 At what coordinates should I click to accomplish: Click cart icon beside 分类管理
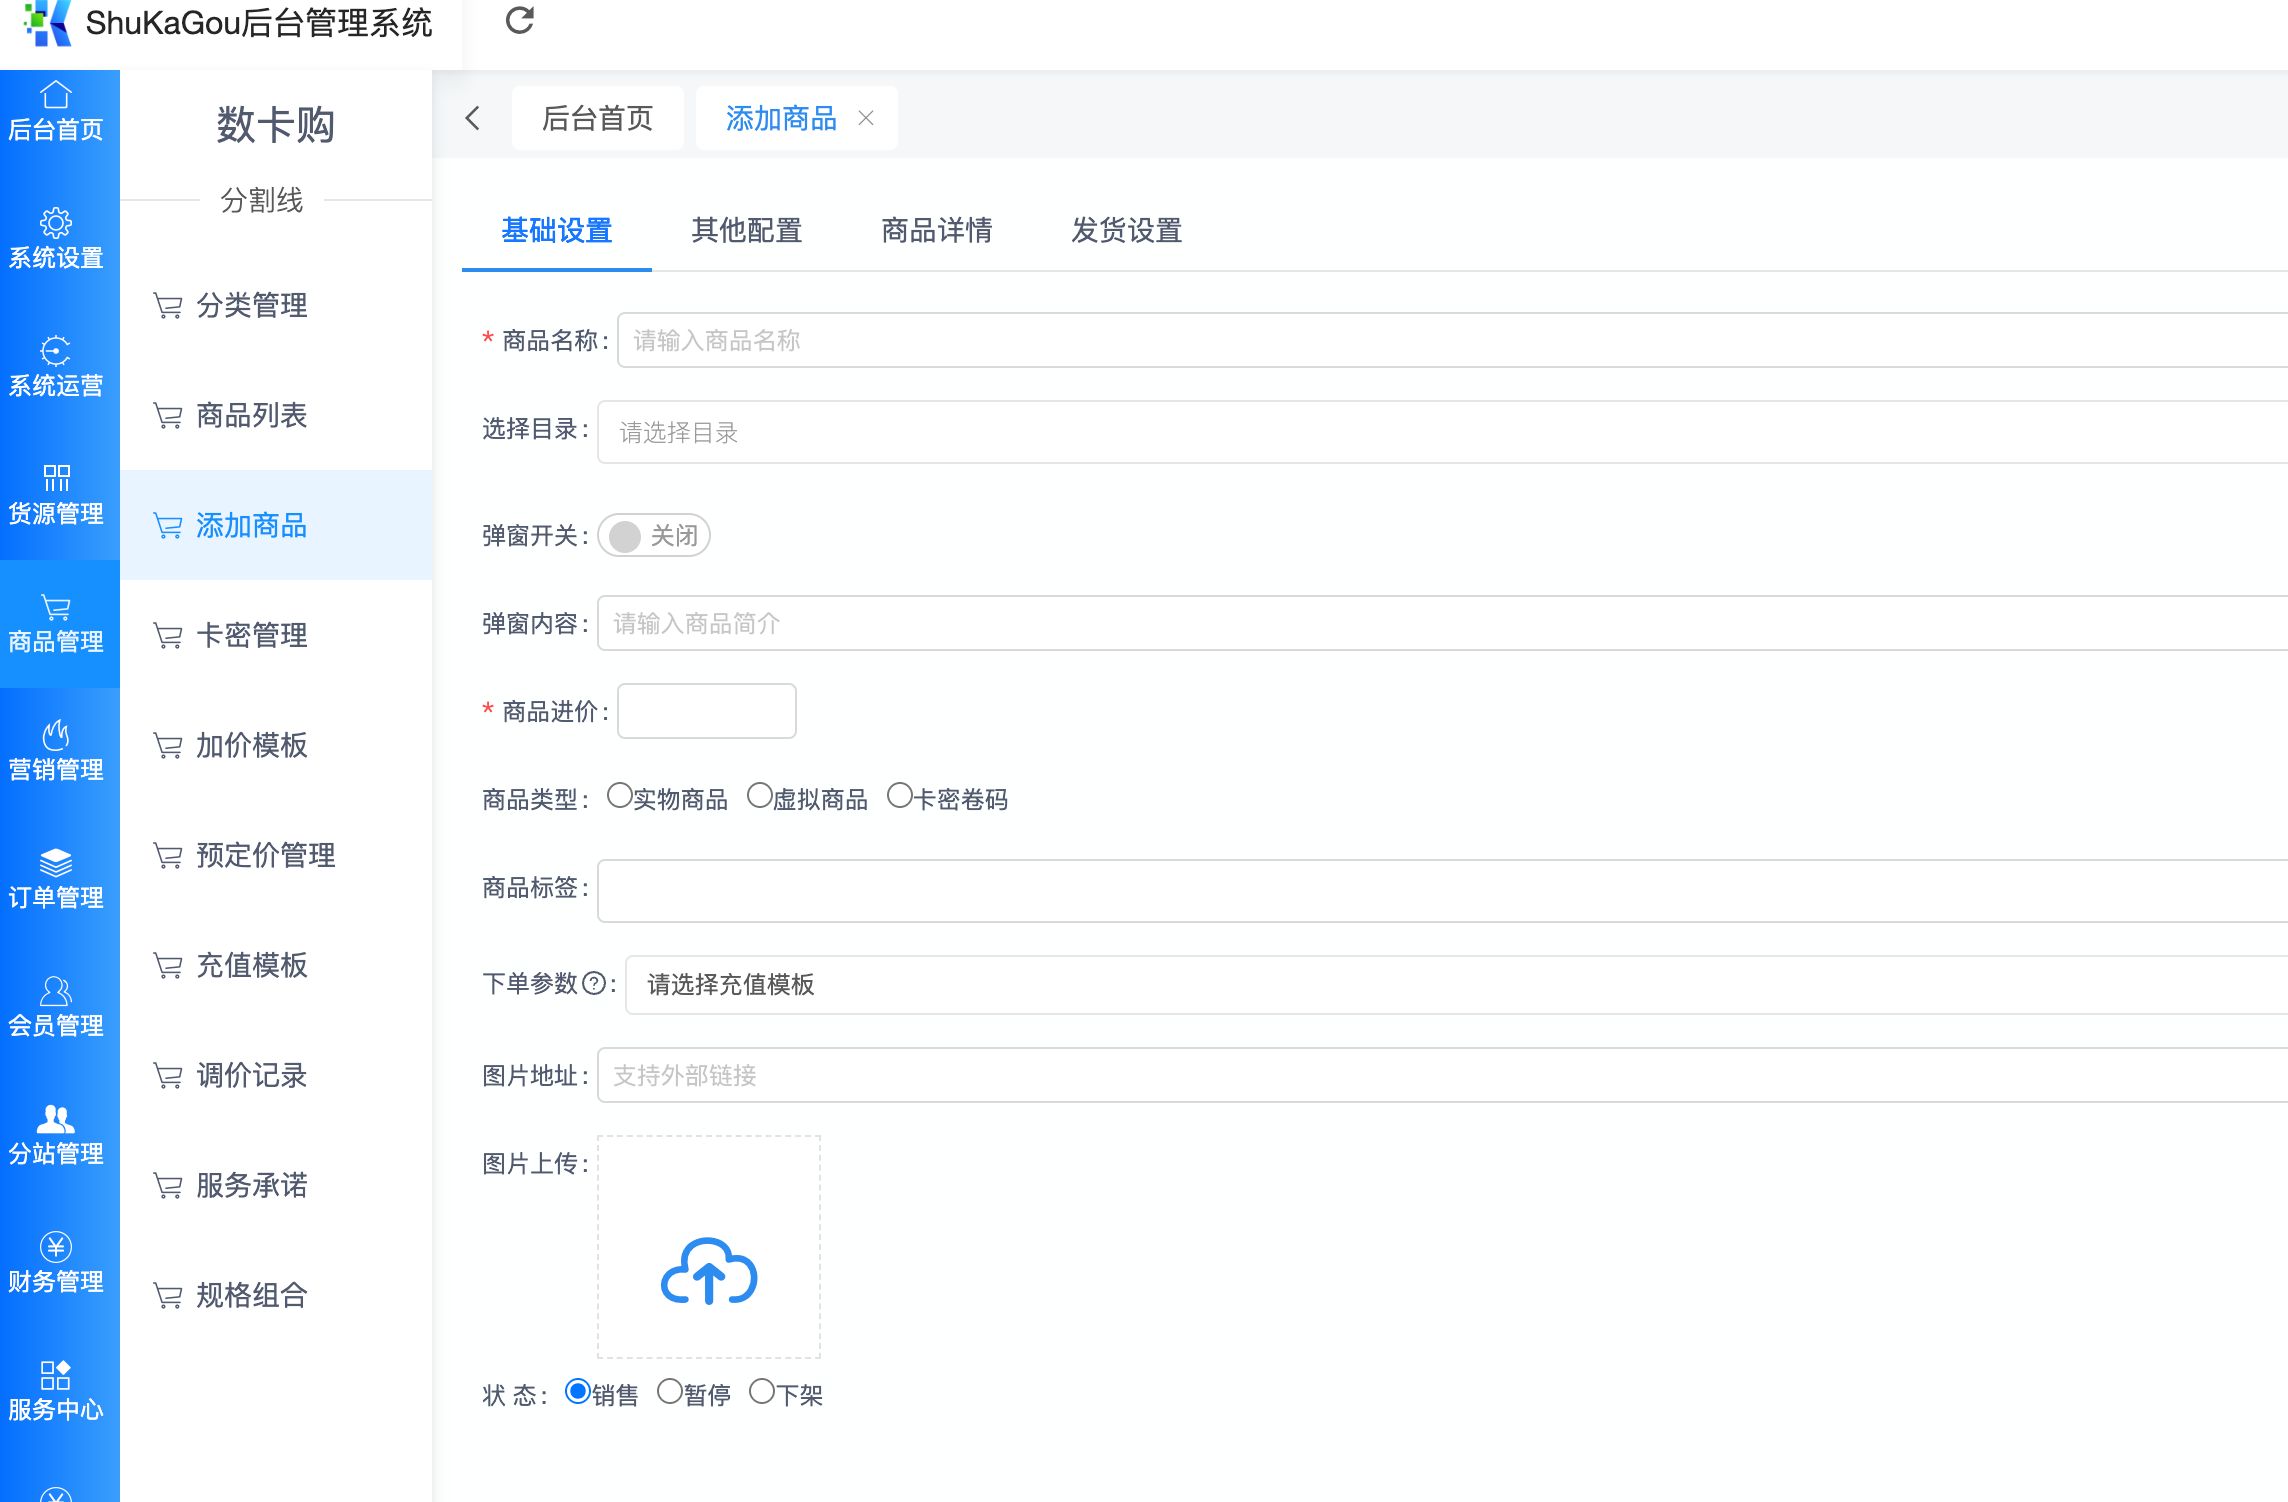click(x=167, y=305)
